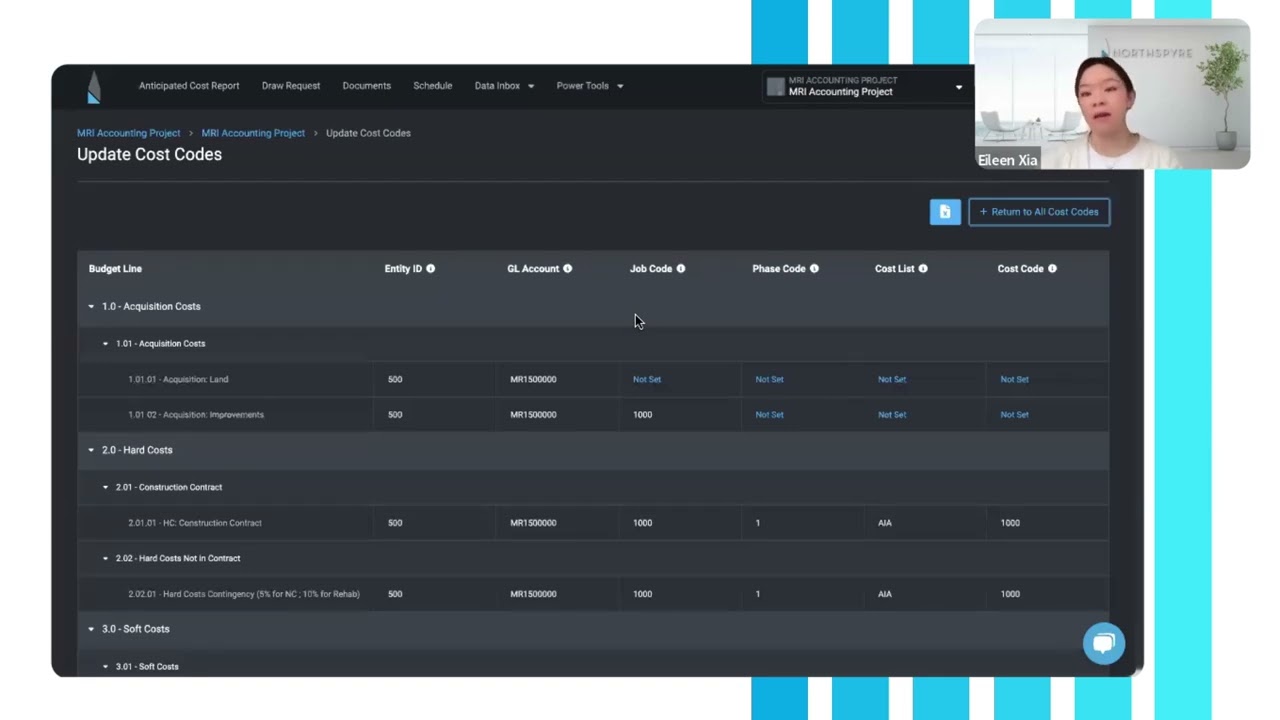The height and width of the screenshot is (720, 1280).
Task: Set Job Code for Acquisition: Land
Action: click(647, 380)
